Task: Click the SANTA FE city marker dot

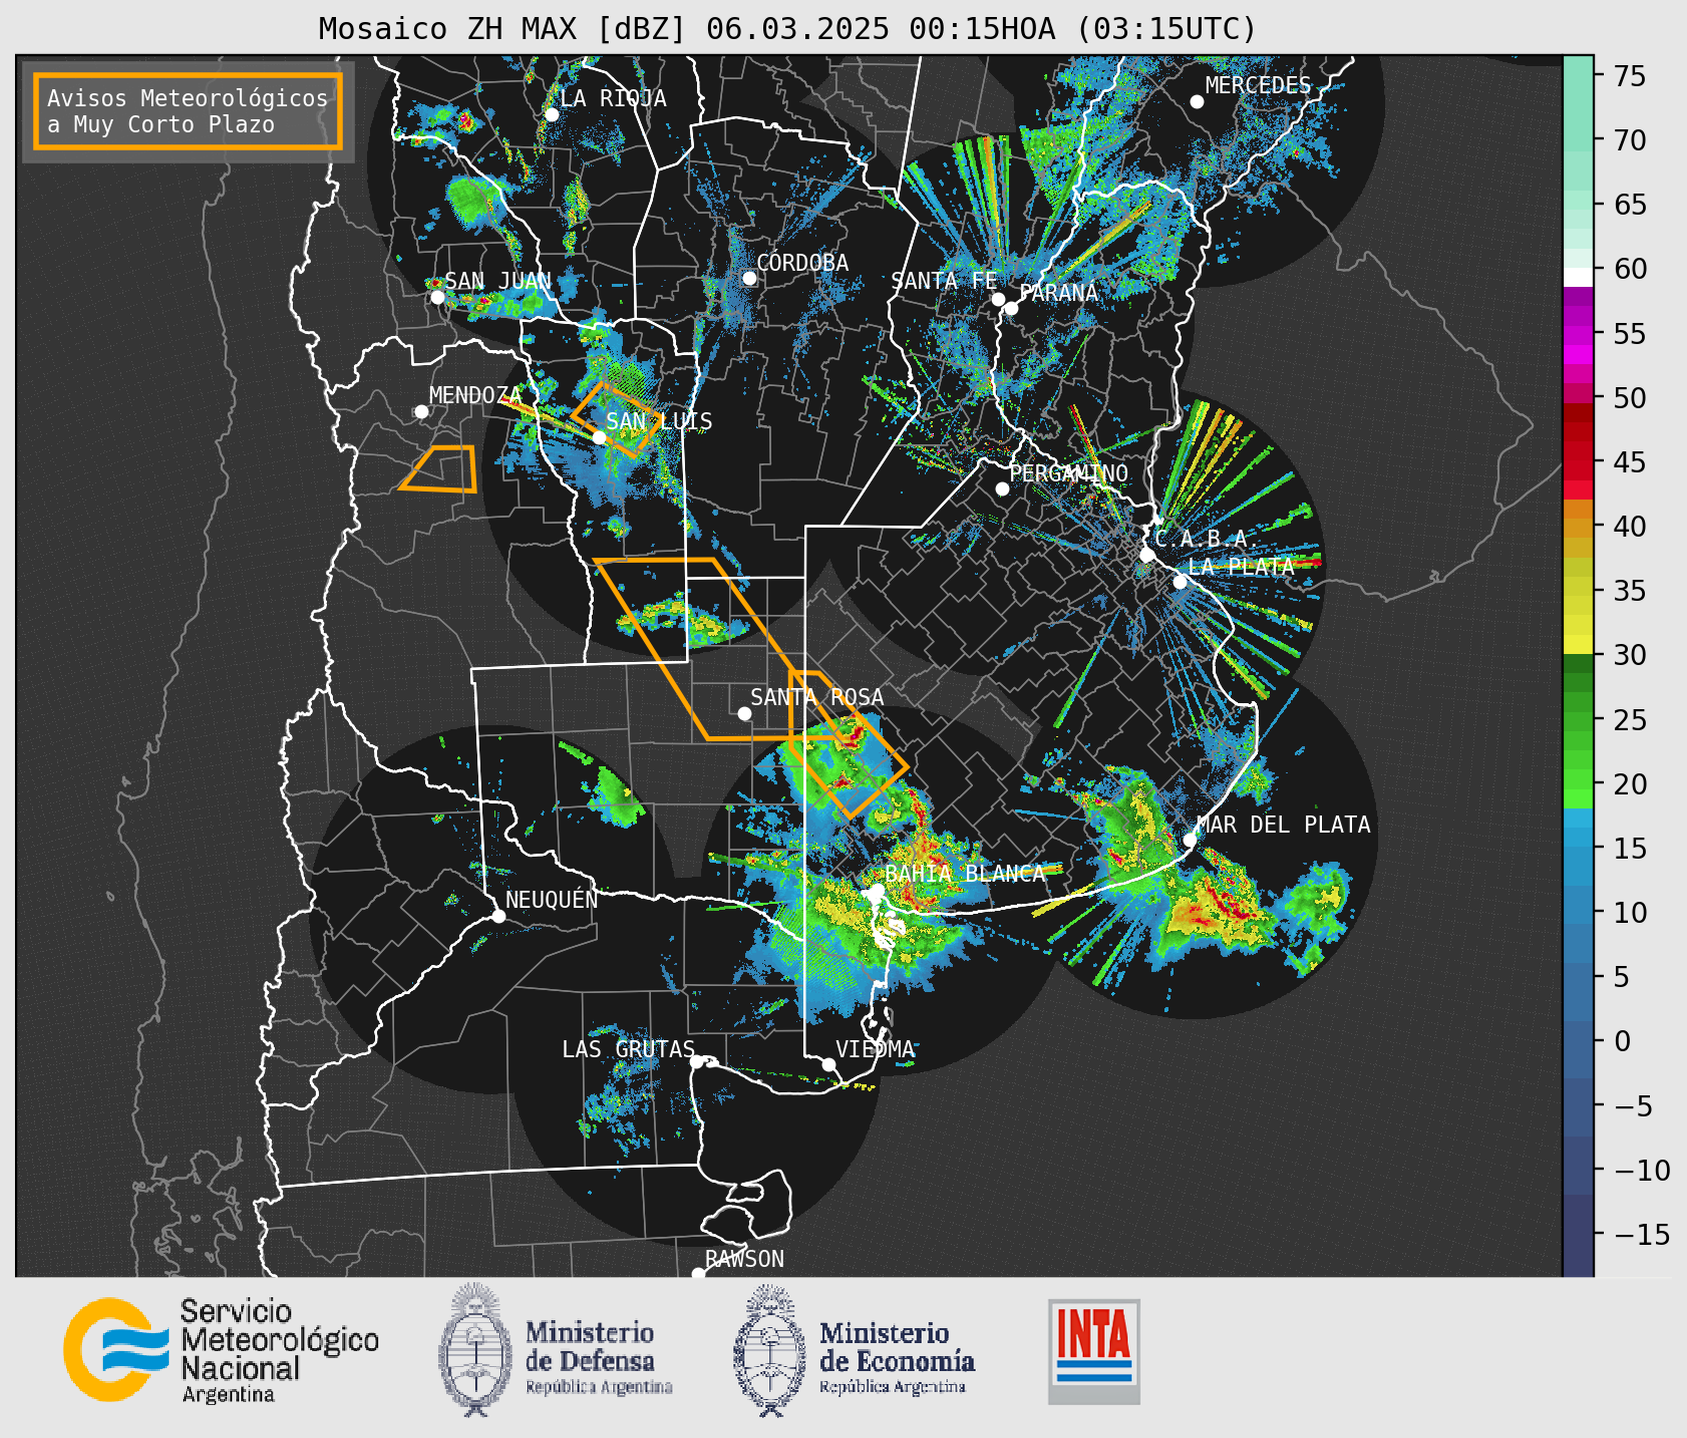Action: pyautogui.click(x=997, y=298)
